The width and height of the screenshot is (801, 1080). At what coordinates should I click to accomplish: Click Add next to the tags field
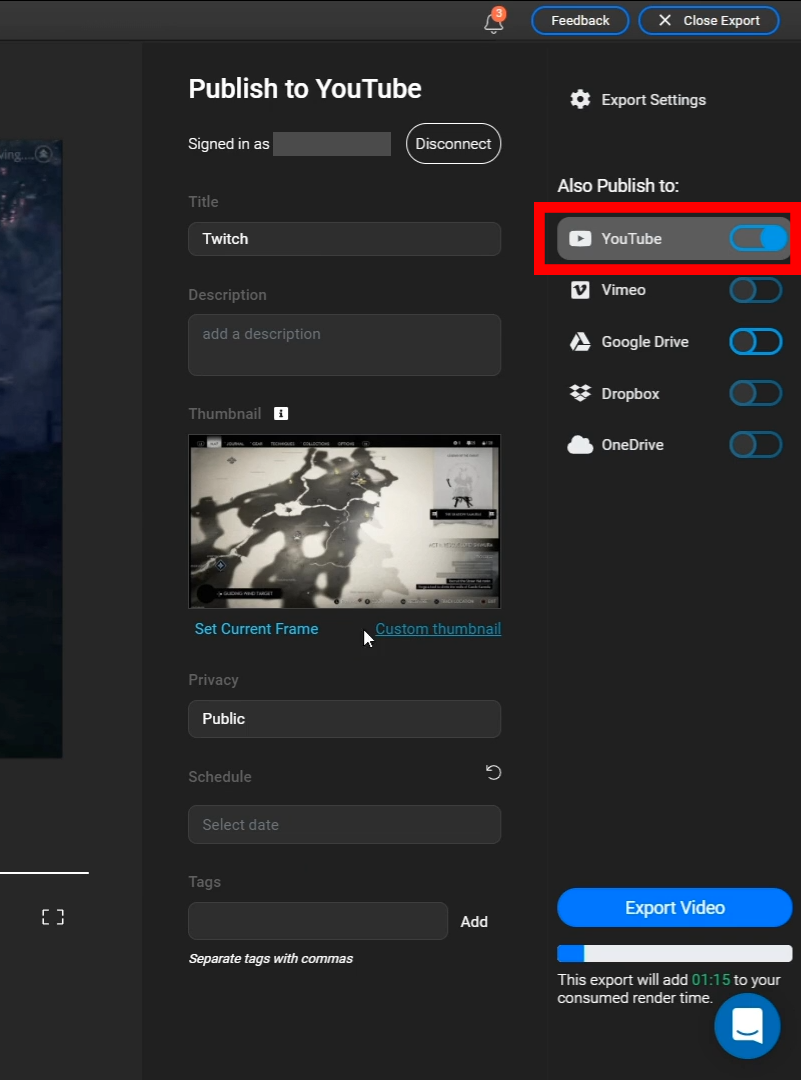(474, 922)
